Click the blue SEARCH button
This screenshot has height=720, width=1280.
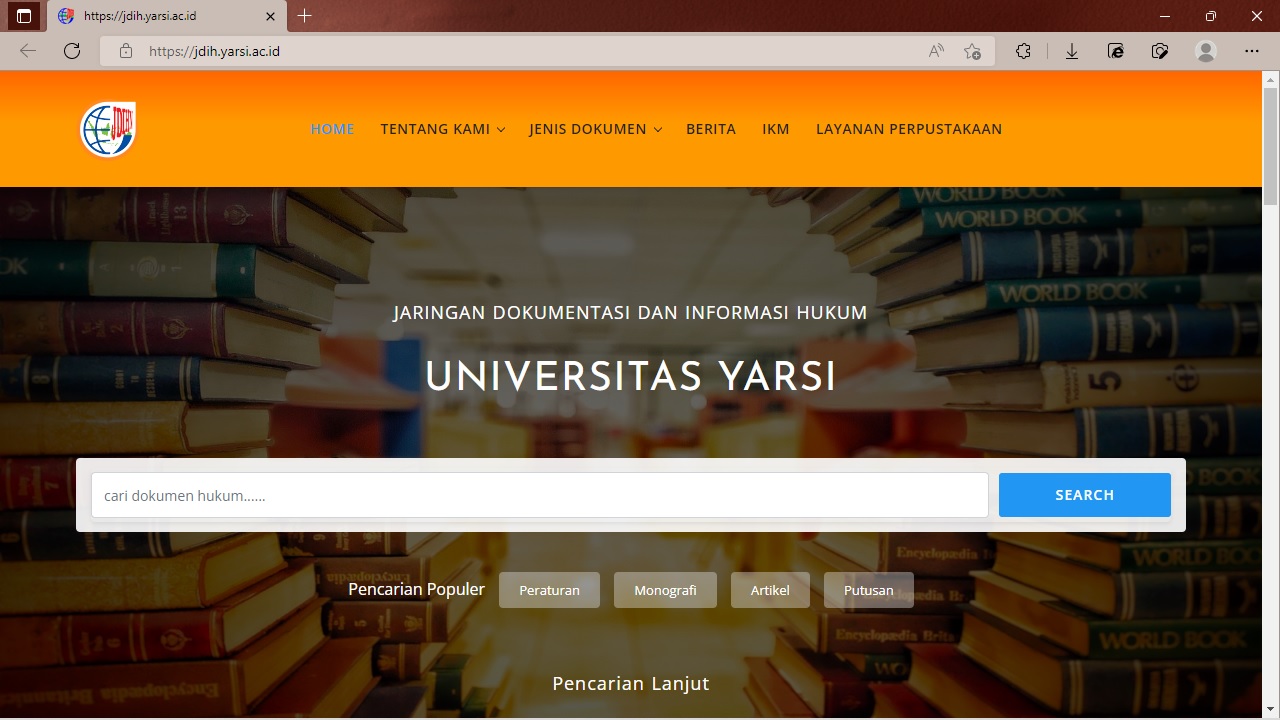(1085, 495)
